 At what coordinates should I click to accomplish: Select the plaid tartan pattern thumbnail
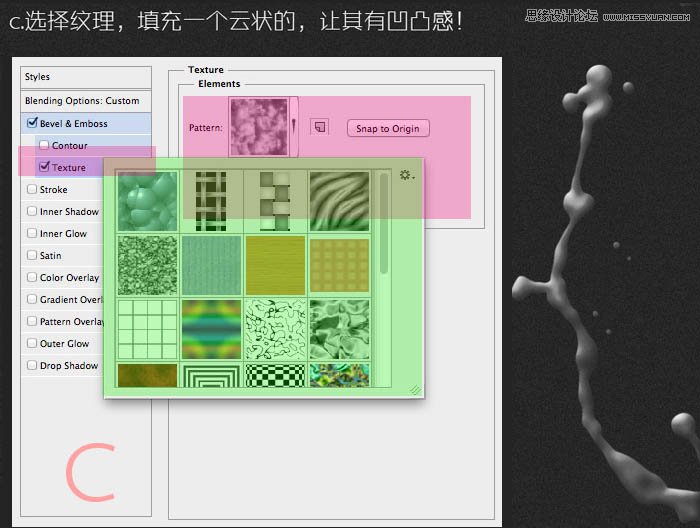click(x=211, y=201)
